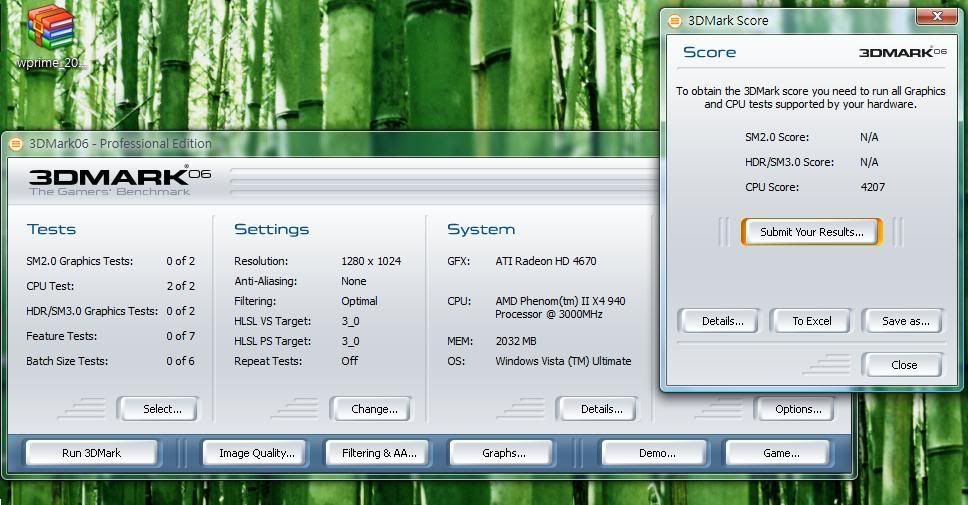Open Image Quality... tool
Image resolution: width=968 pixels, height=505 pixels.
(256, 453)
